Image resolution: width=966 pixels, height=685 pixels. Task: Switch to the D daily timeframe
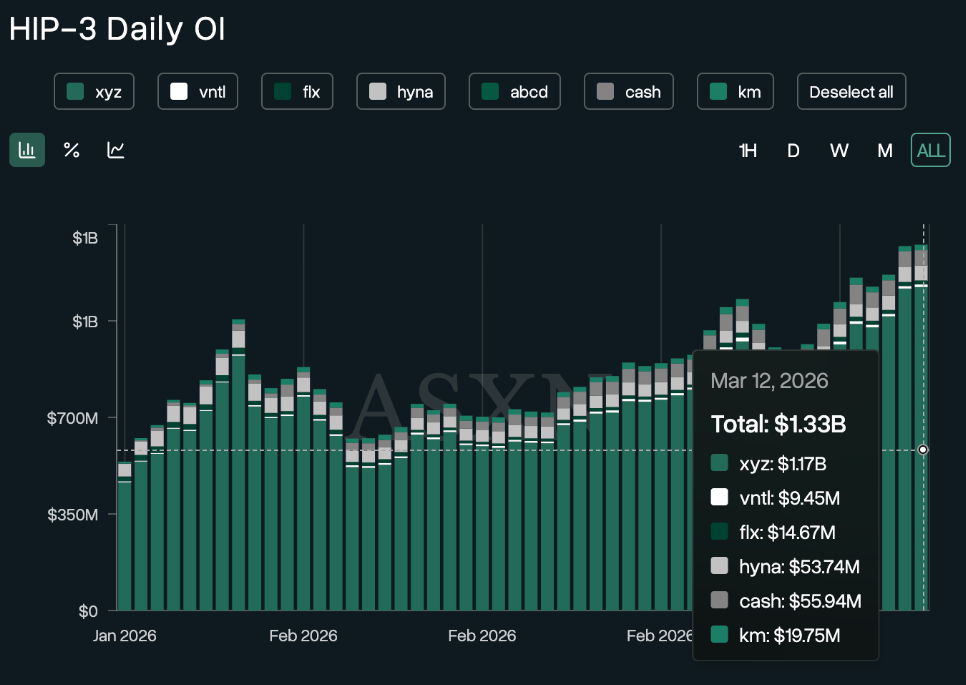[793, 151]
